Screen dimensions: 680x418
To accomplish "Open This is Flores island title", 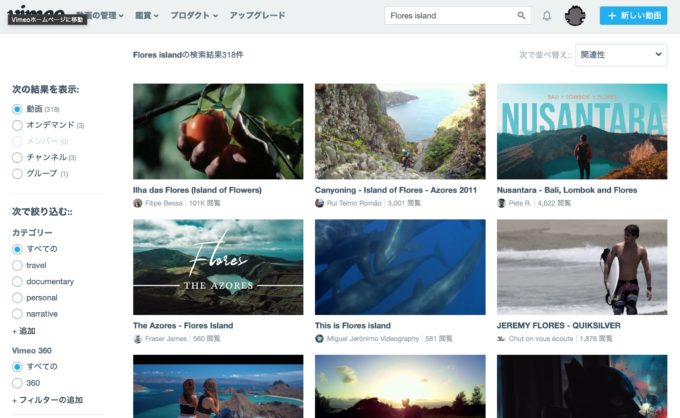I will tap(353, 326).
